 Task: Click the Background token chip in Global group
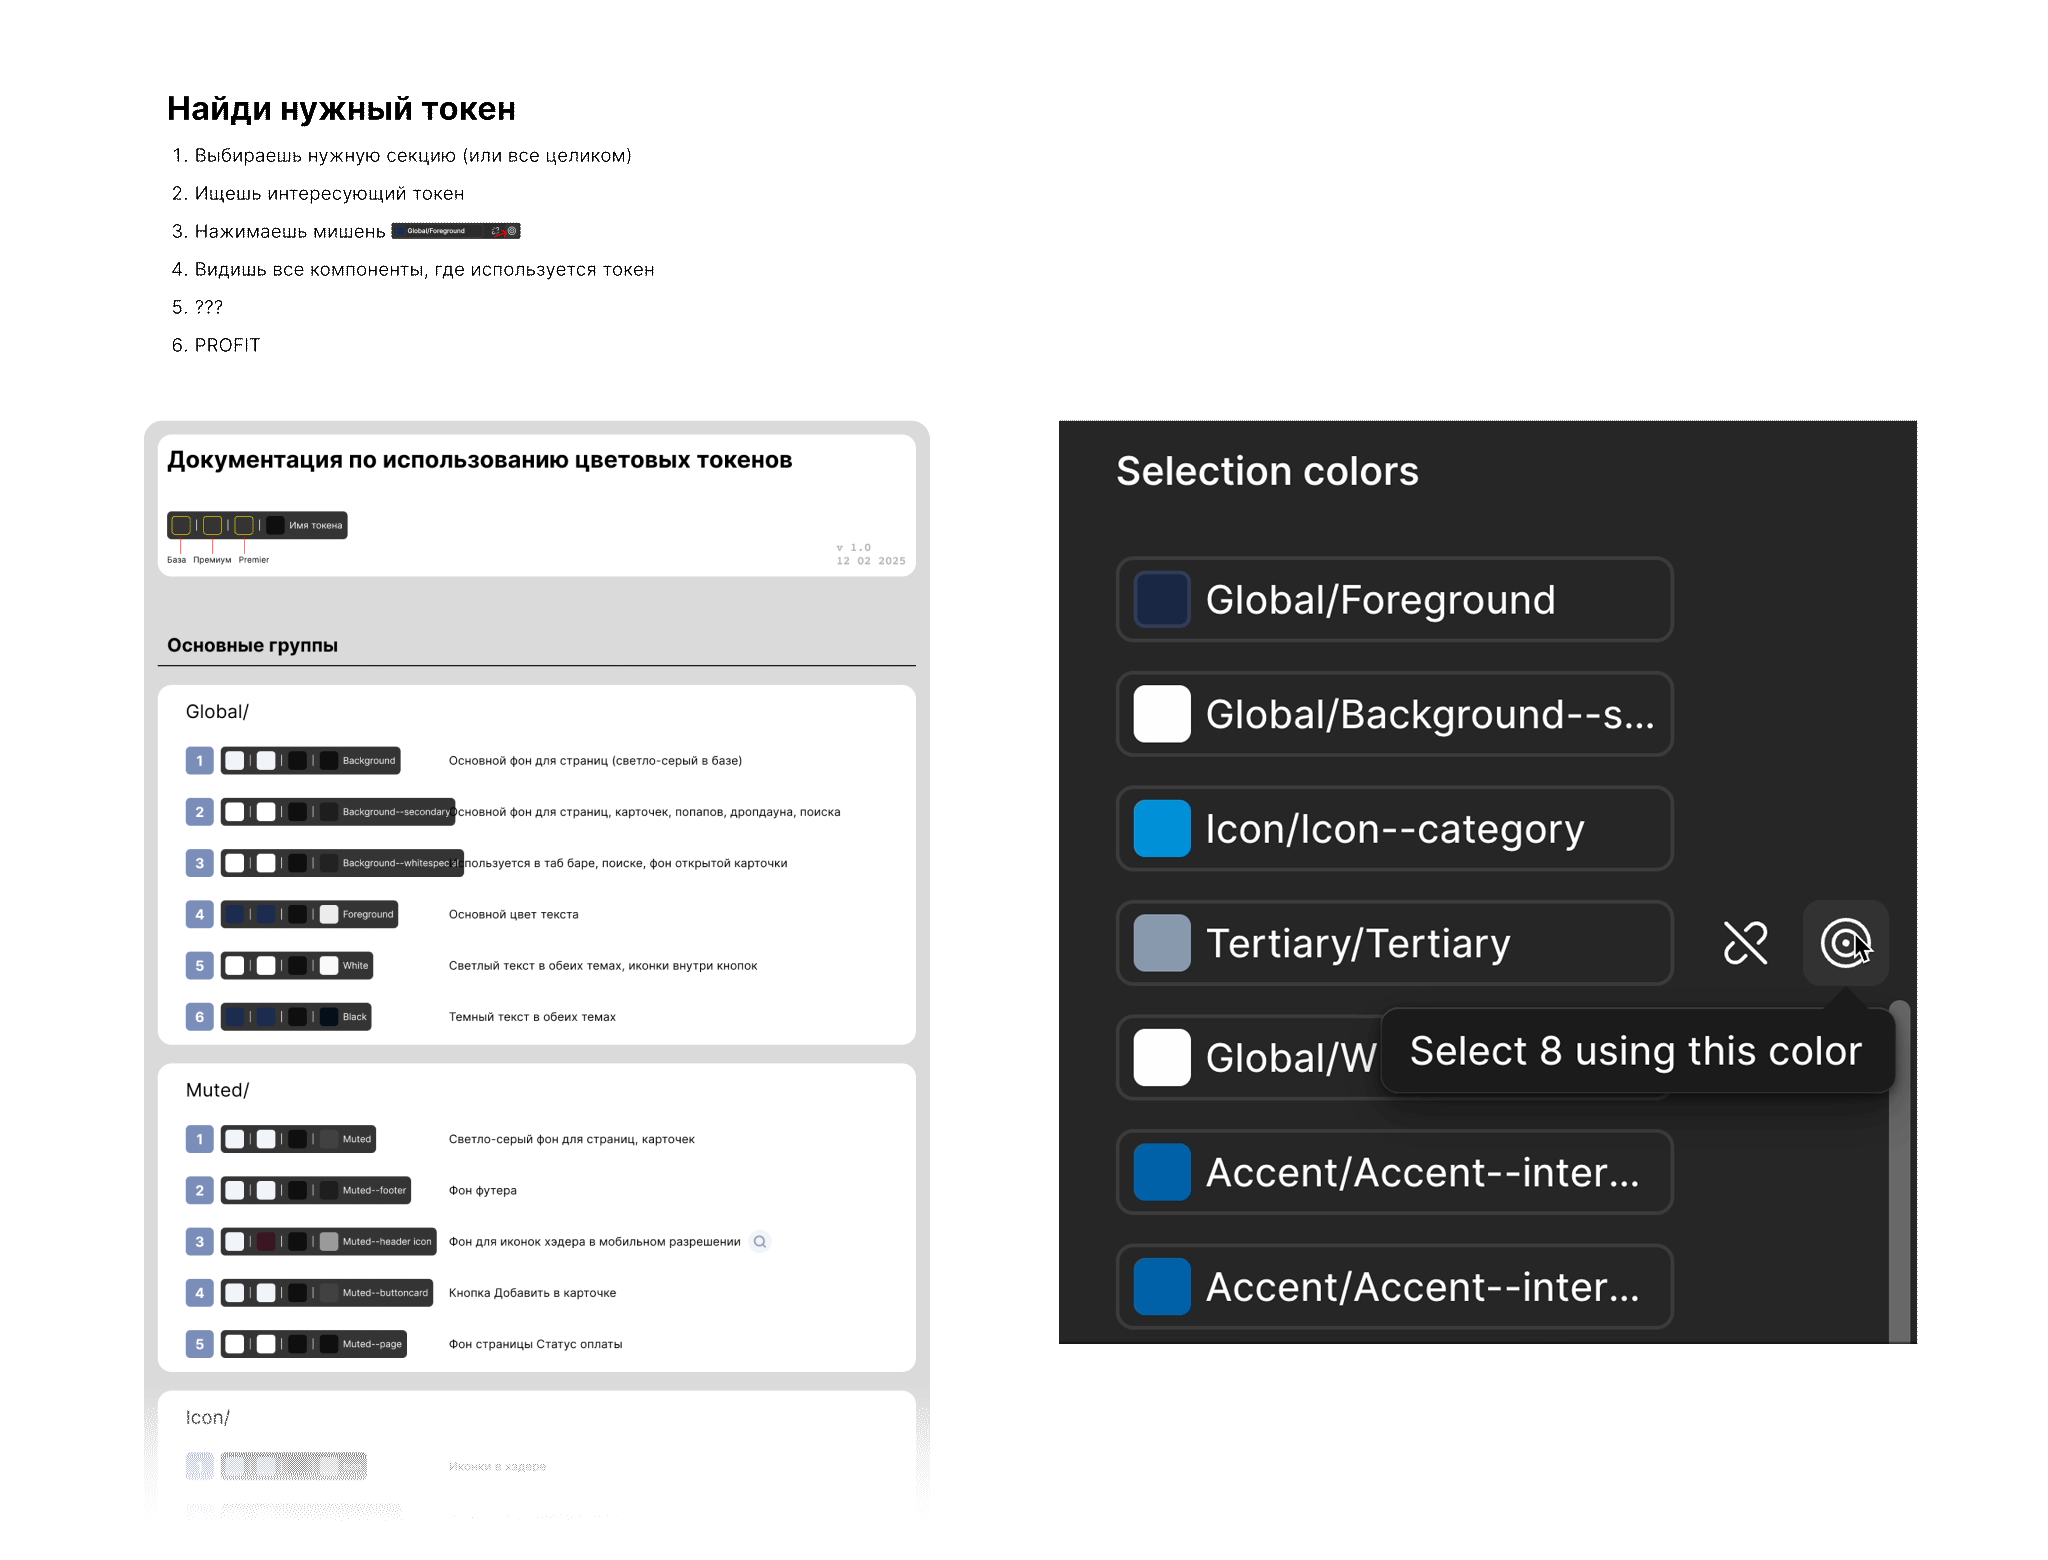[311, 760]
